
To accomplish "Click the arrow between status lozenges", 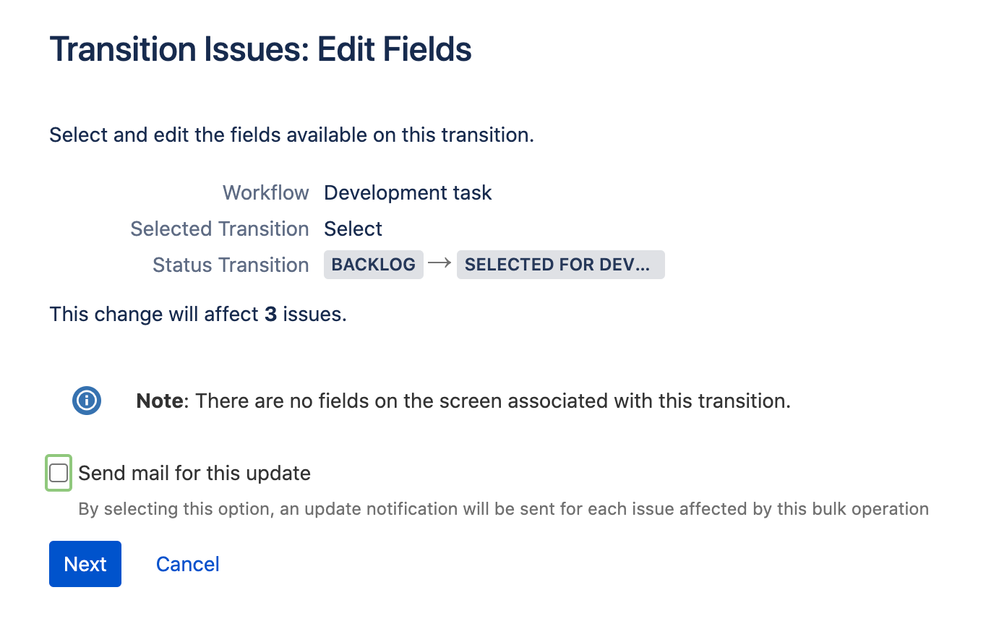I will 440,262.
